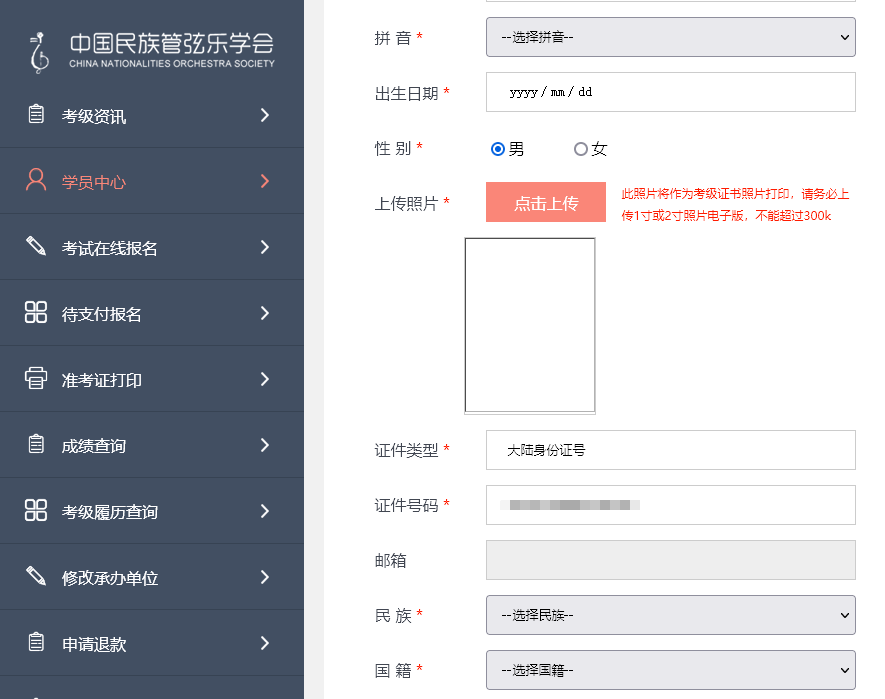Expand the 修改承办单位 menu chevron
Image resolution: width=885 pixels, height=699 pixels.
pyautogui.click(x=264, y=576)
